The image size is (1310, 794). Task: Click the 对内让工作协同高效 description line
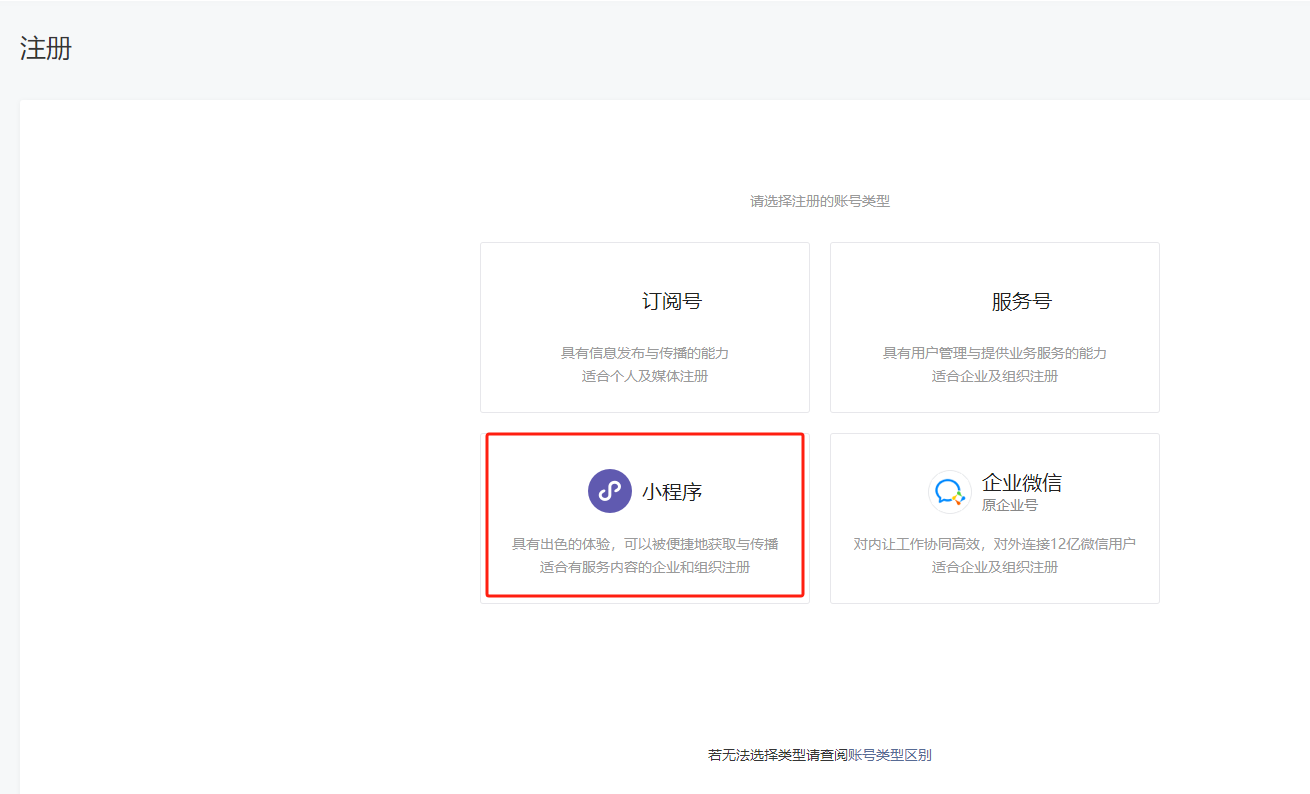(994, 544)
